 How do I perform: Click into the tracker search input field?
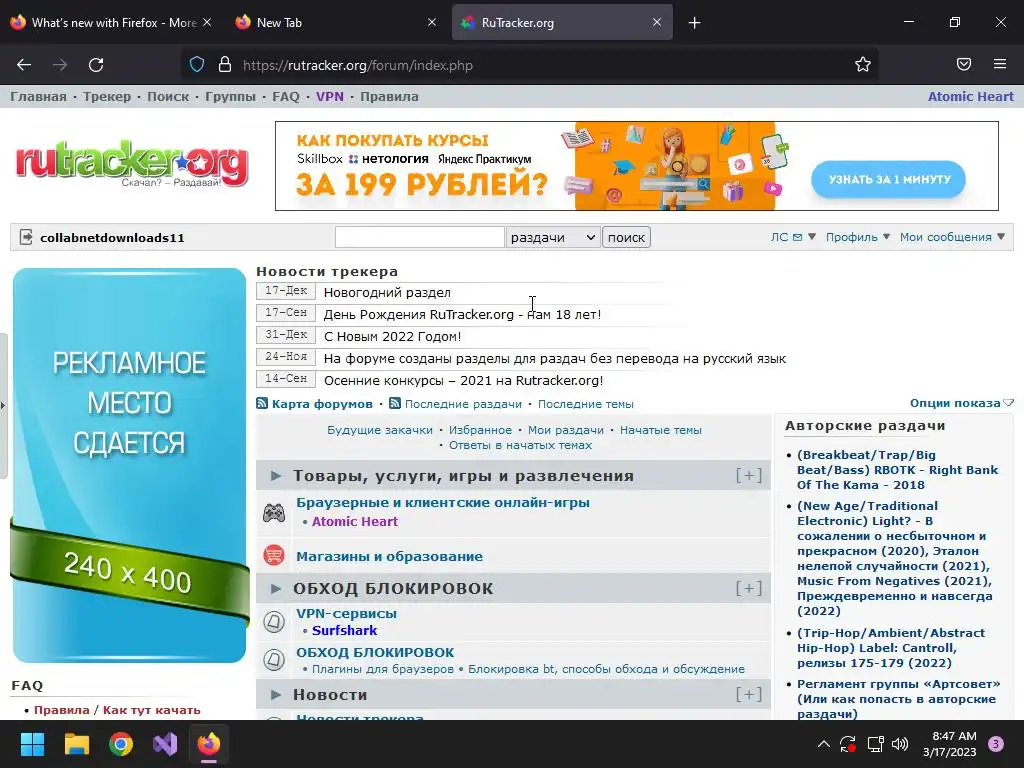pyautogui.click(x=419, y=237)
